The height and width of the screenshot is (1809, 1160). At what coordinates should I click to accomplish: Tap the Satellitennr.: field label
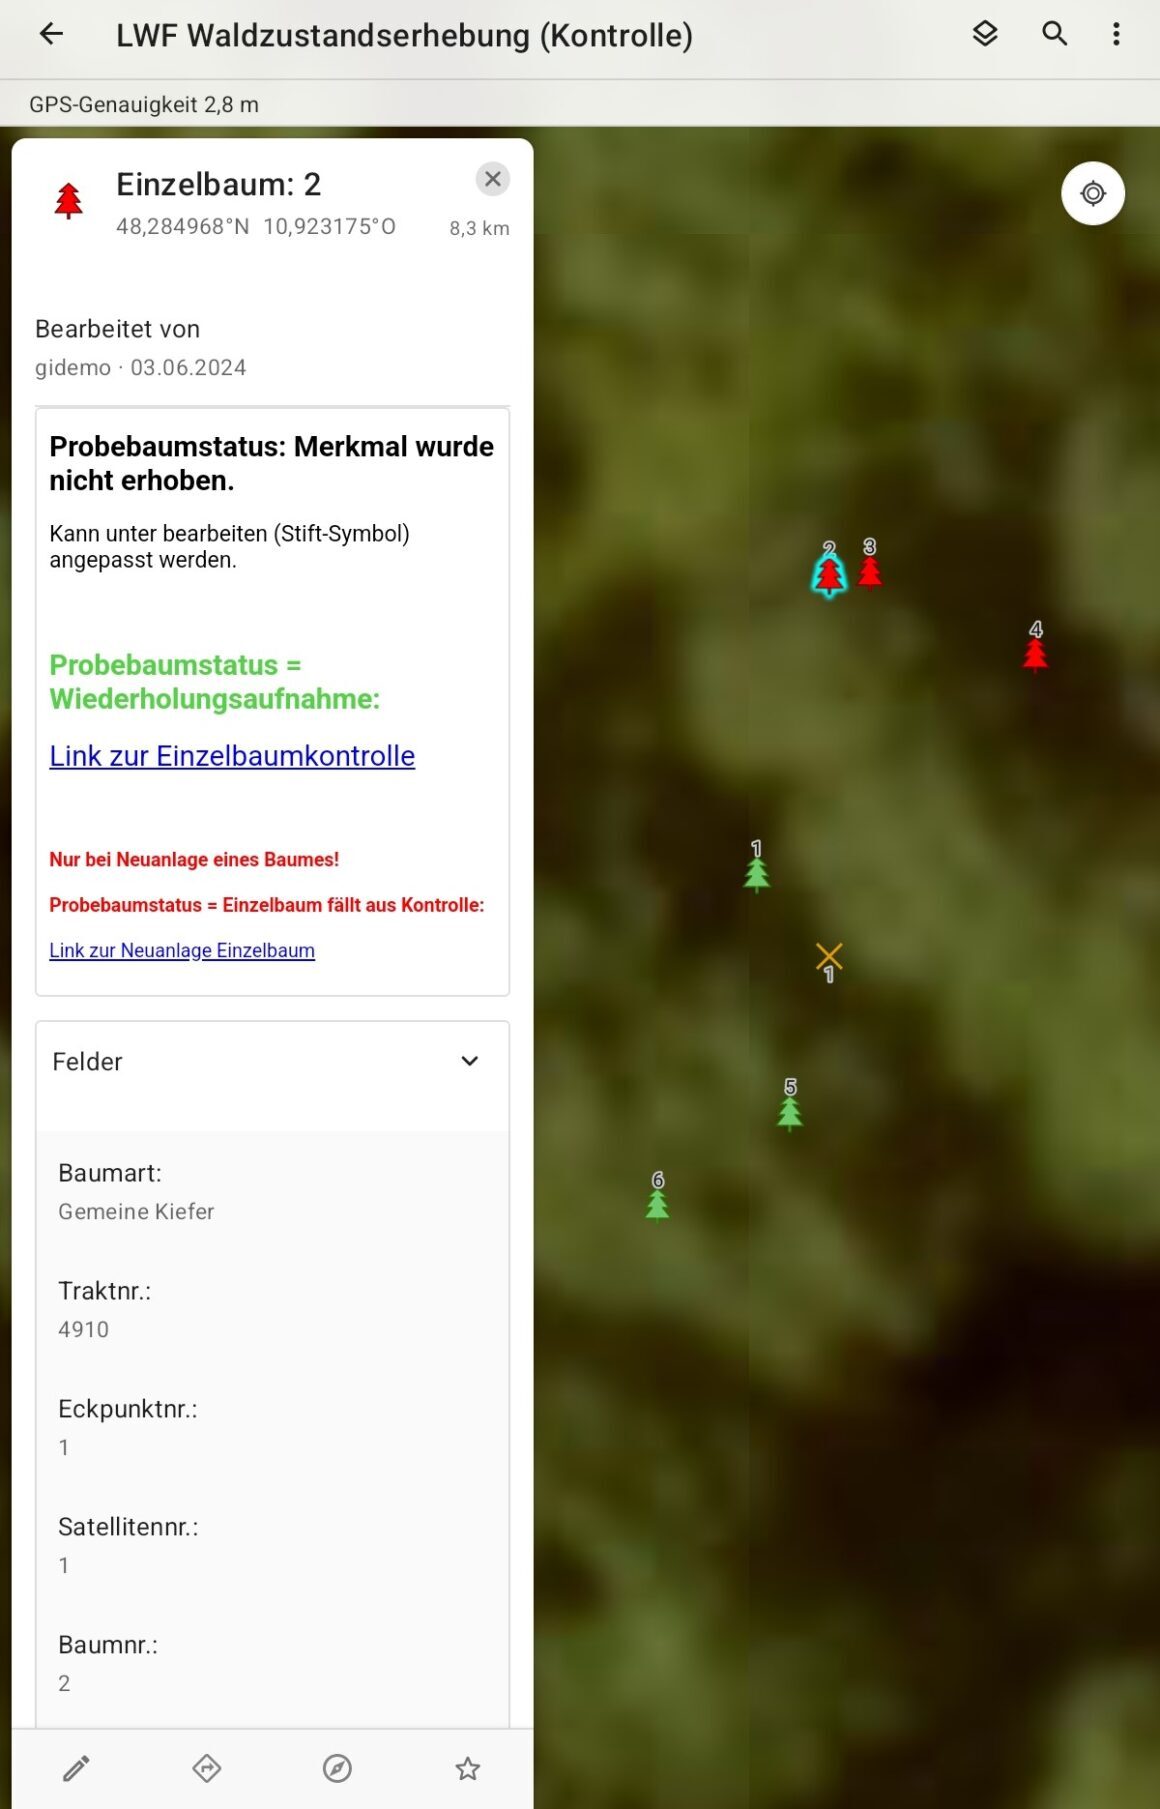[128, 1527]
